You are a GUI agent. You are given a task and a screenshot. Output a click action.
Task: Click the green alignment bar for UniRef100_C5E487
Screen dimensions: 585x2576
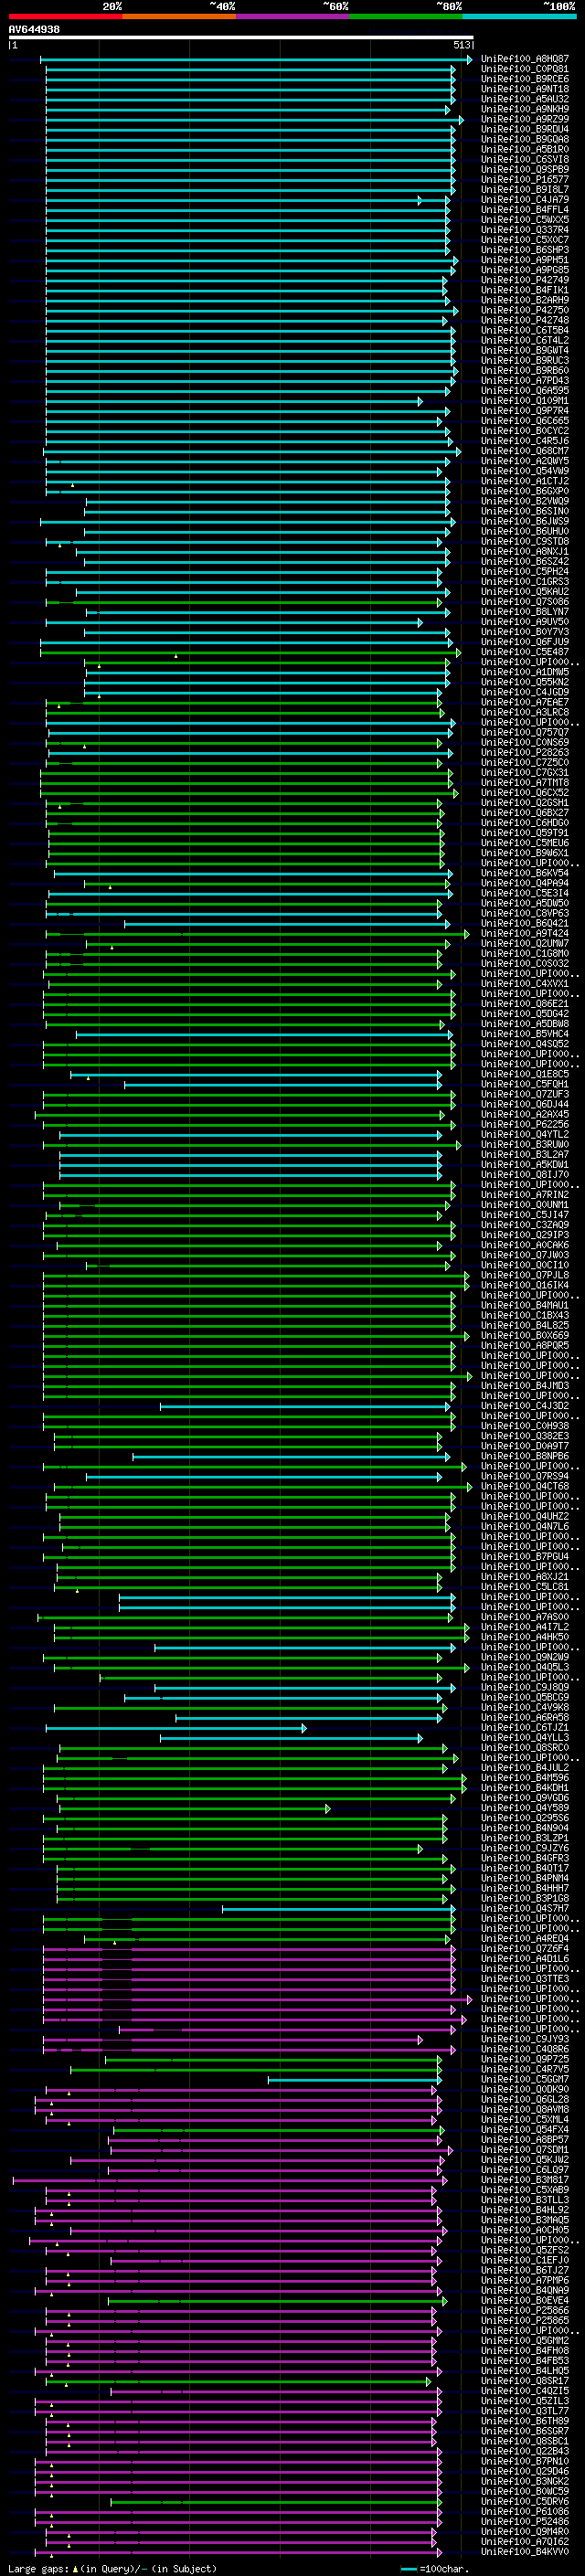(251, 653)
